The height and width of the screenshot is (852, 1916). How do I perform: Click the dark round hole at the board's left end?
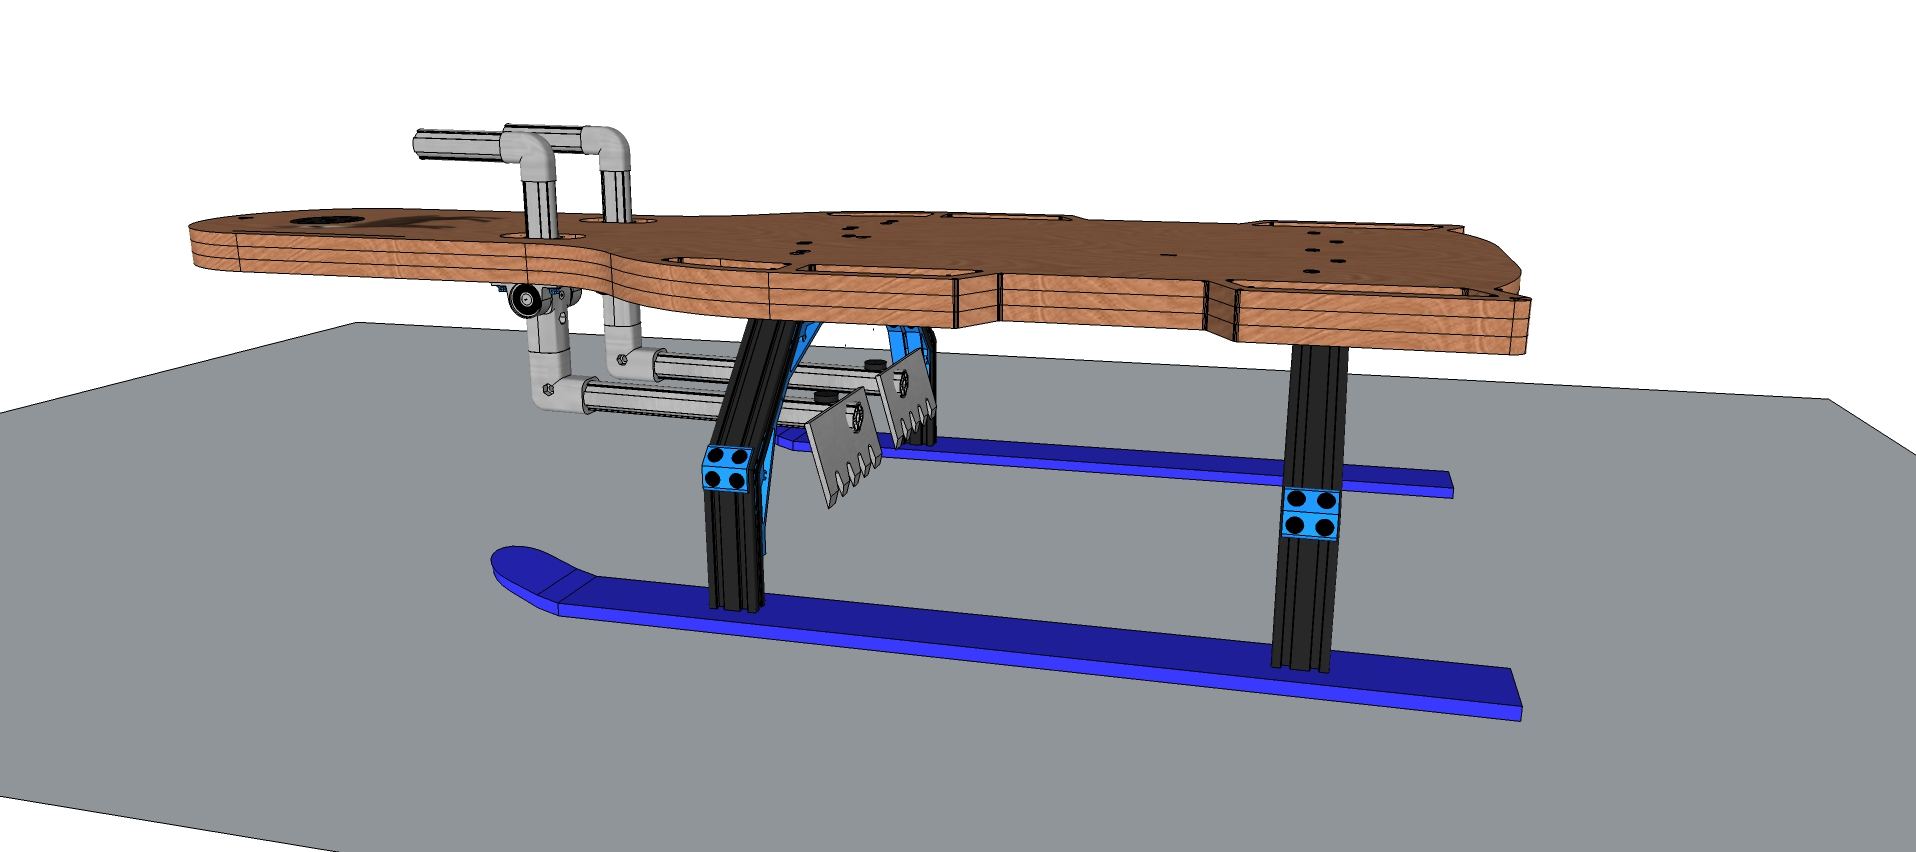[321, 220]
